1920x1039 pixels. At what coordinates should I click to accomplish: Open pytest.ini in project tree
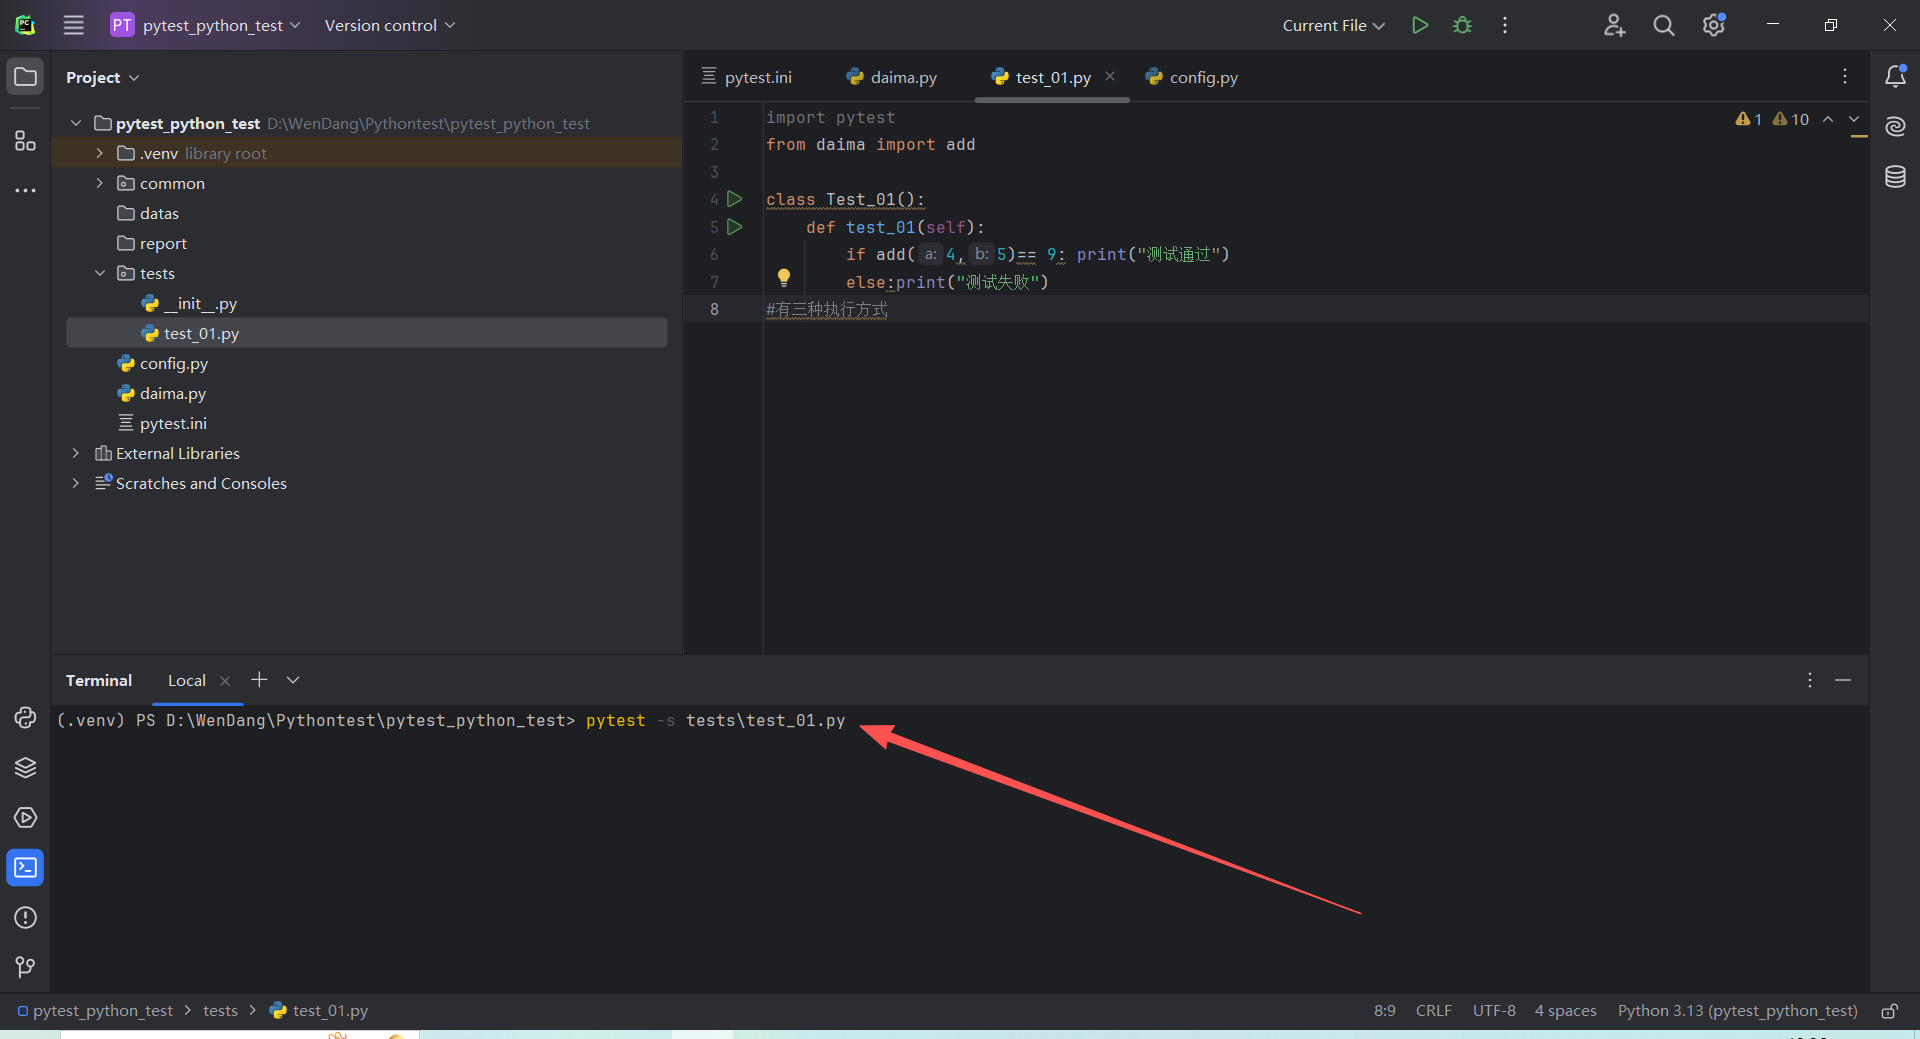coord(173,423)
